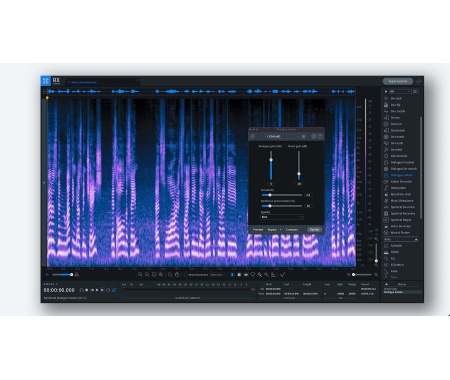Open the Voice De-noise module
450x380 pixels.
[x=400, y=226]
